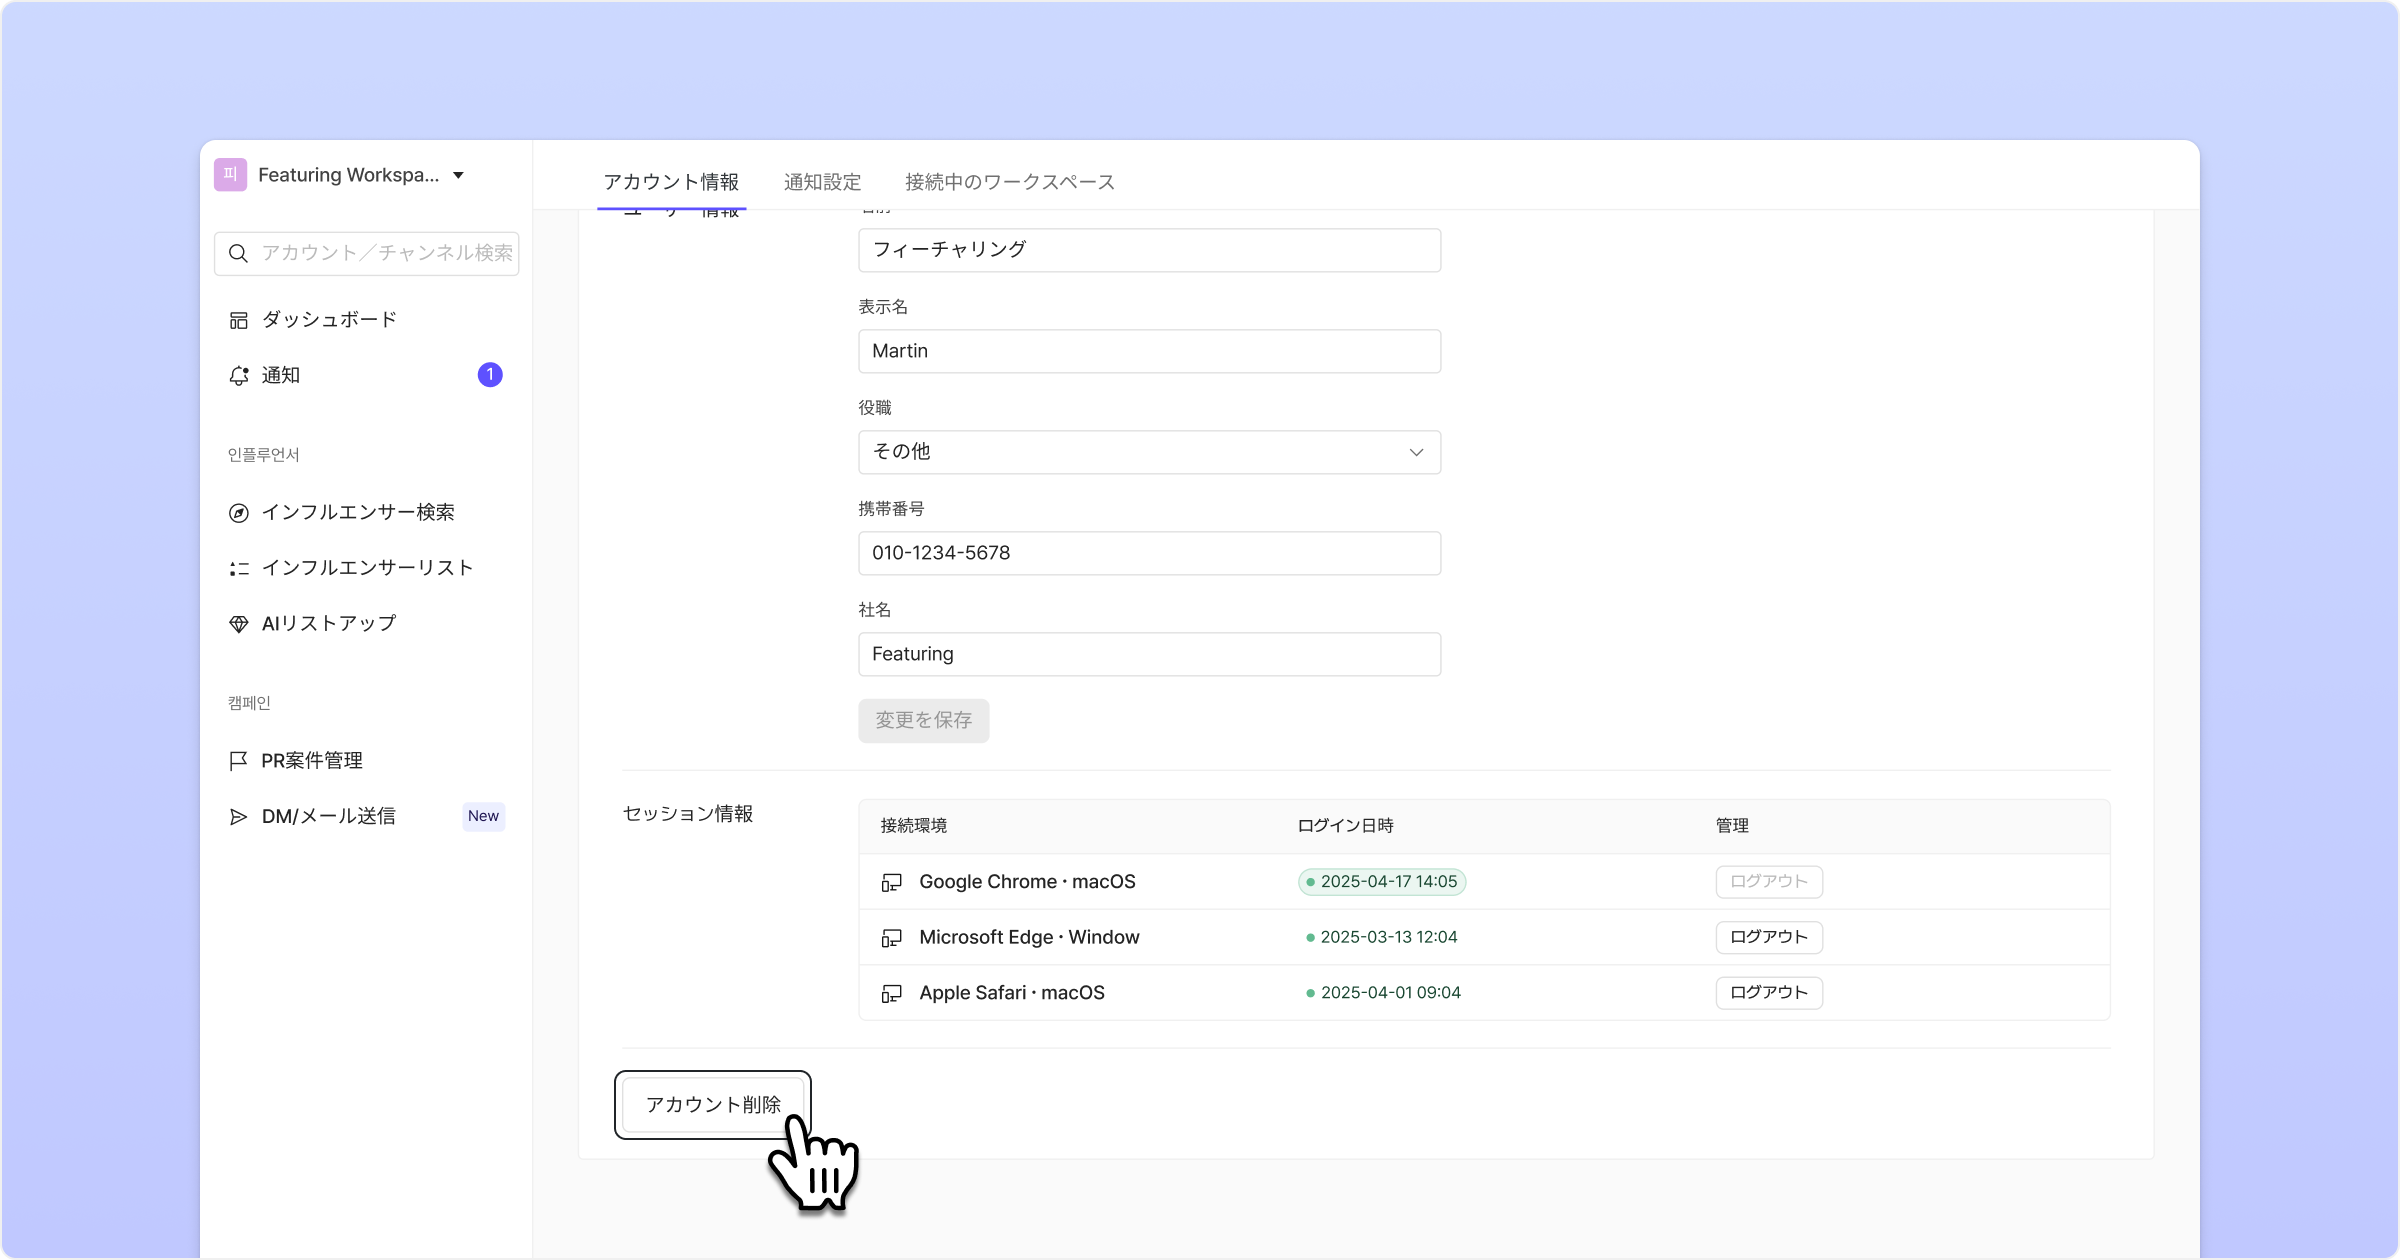Click the PR案件管理 flag icon
The width and height of the screenshot is (2400, 1260).
[238, 761]
